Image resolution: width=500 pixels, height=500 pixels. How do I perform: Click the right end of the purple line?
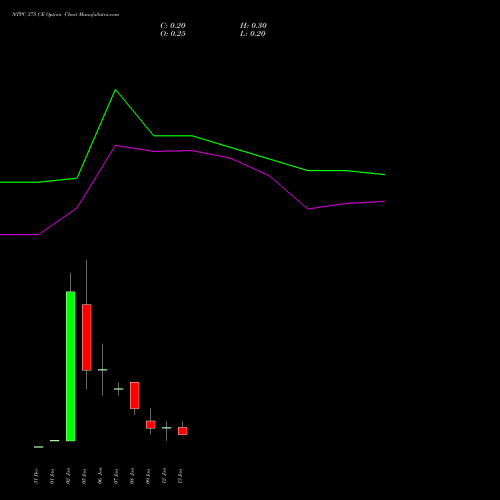tap(384, 201)
